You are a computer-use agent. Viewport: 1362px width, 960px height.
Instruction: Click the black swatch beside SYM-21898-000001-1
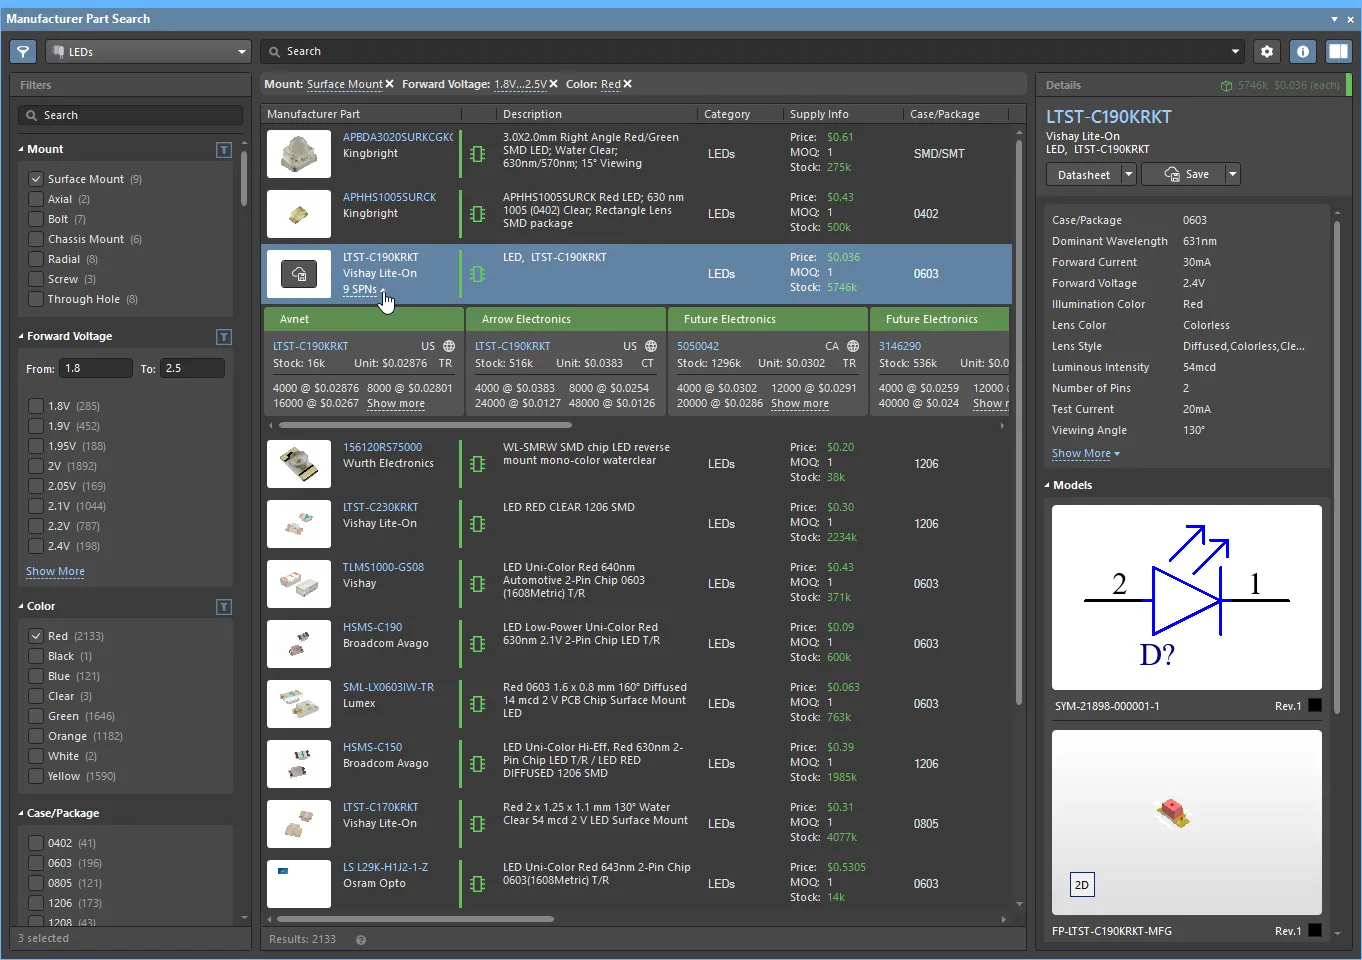[1315, 706]
